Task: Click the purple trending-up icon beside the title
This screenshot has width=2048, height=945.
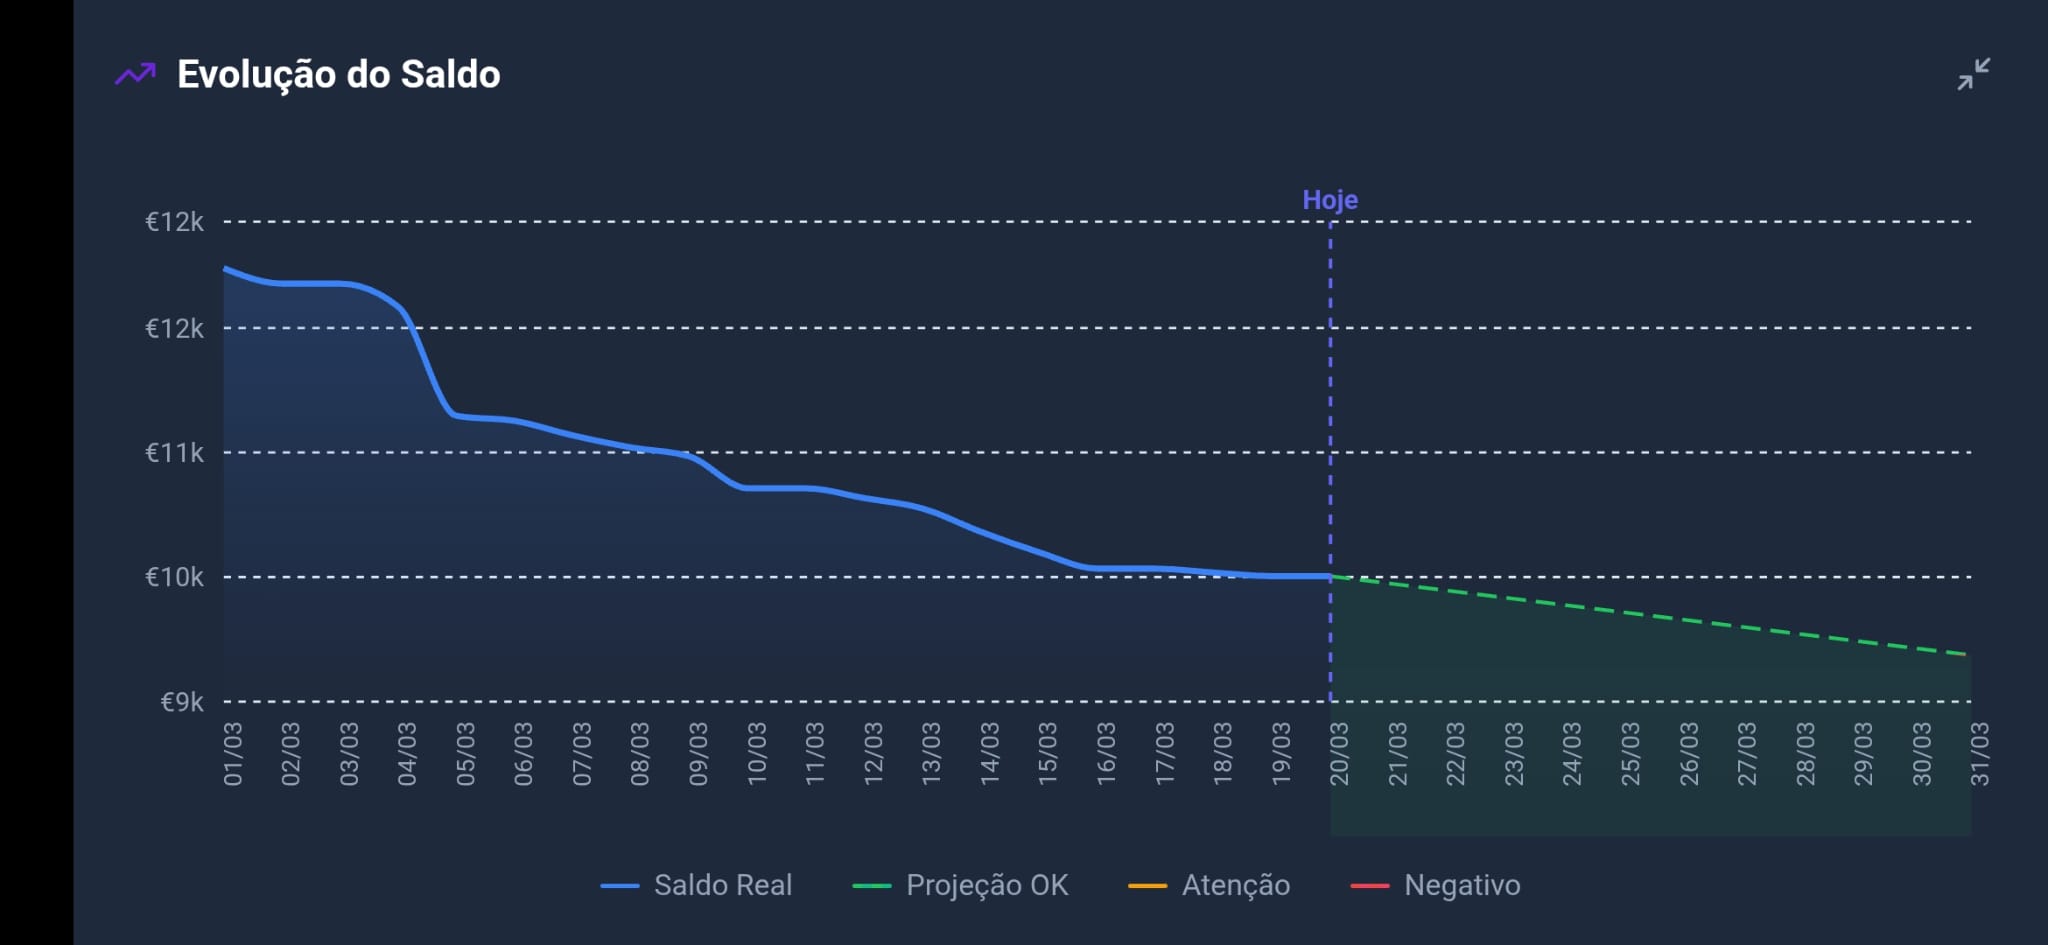Action: [135, 74]
